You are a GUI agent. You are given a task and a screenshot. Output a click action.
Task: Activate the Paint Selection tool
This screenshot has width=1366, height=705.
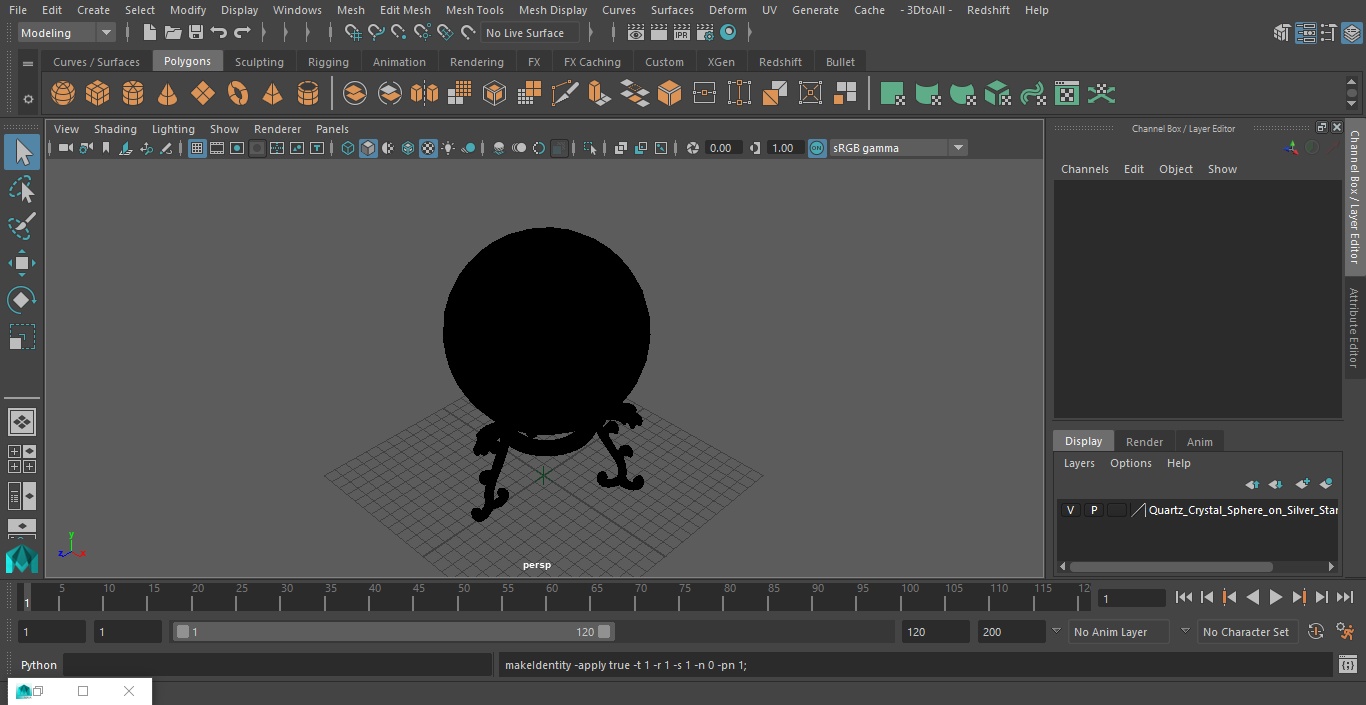[x=22, y=226]
